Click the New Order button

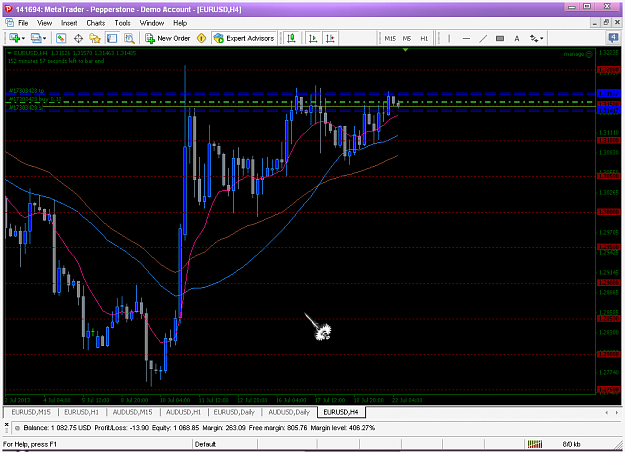[168, 38]
